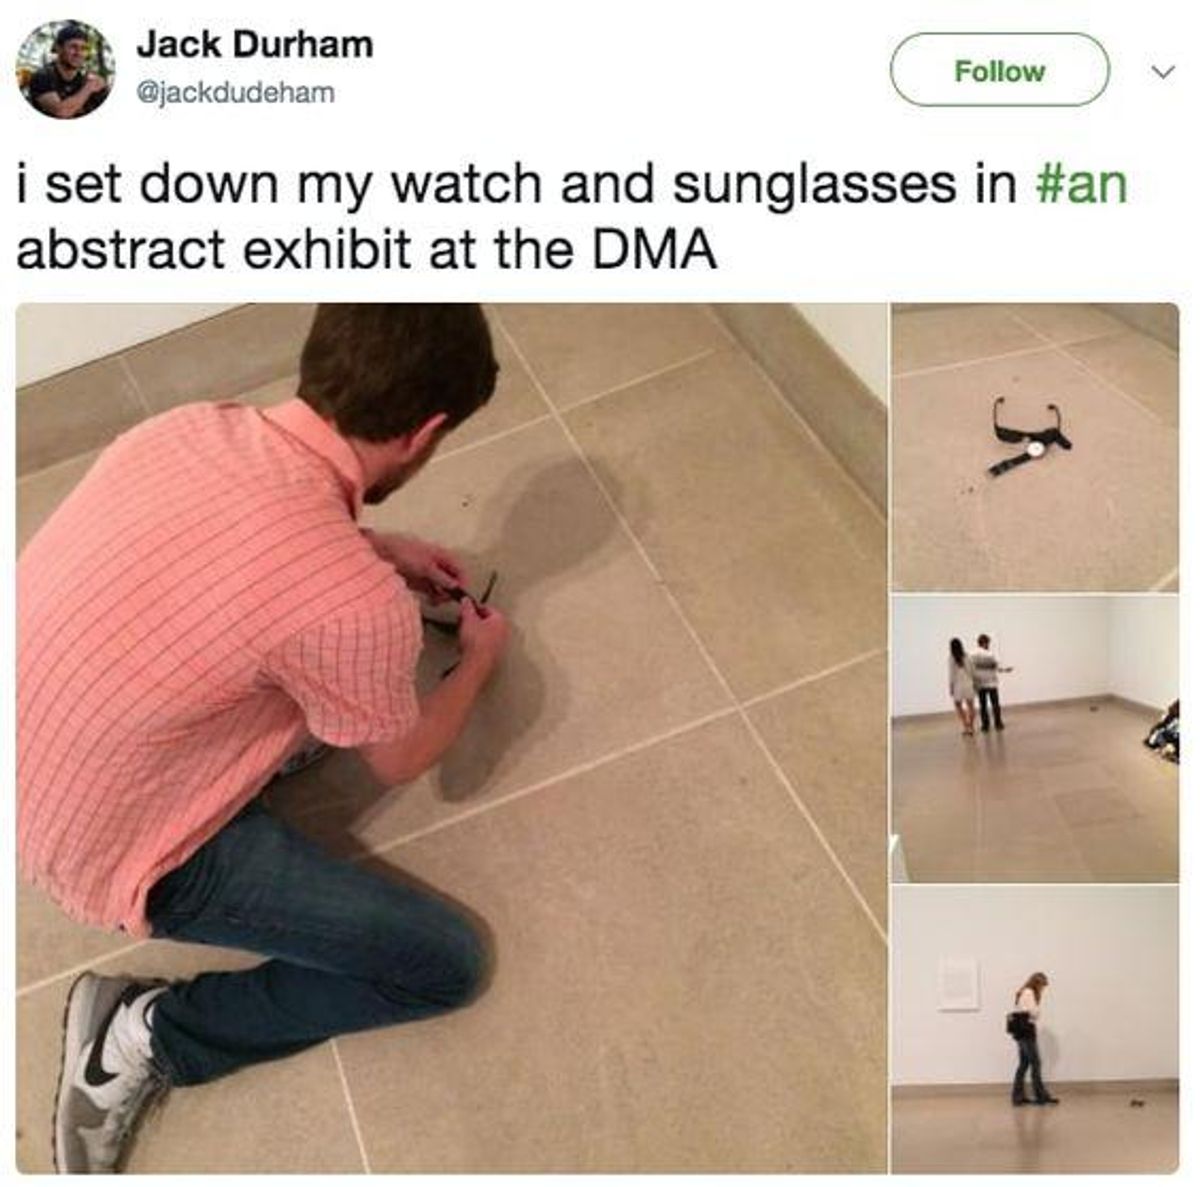This screenshot has width=1200, height=1187.
Task: Open Jack Durham's profile avatar
Action: pyautogui.click(x=65, y=69)
